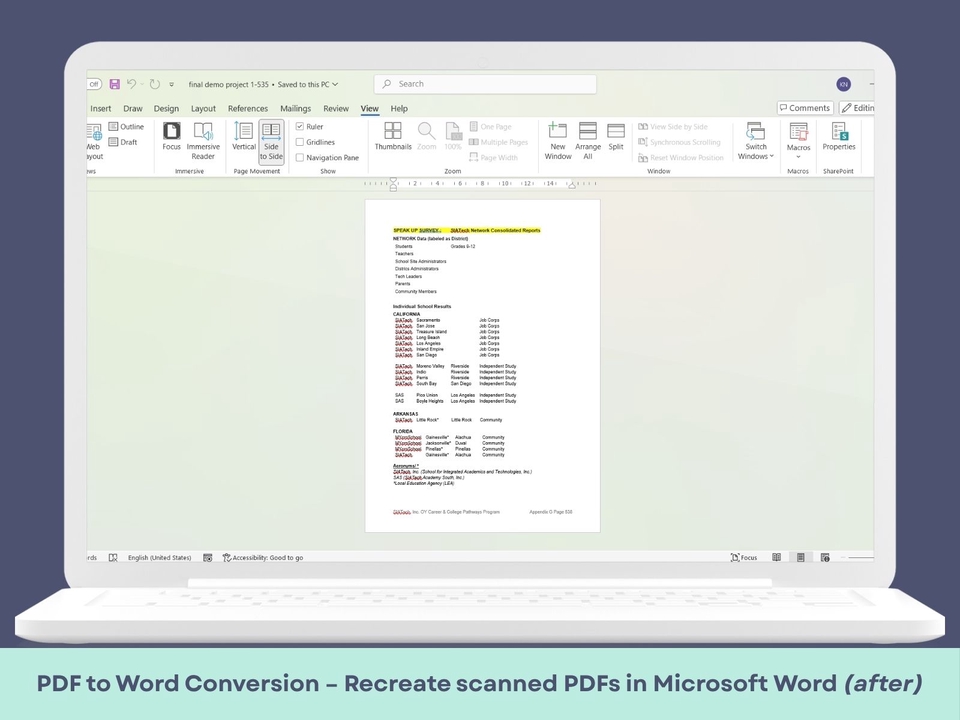Open a New Window
The width and height of the screenshot is (960, 720).
point(558,141)
